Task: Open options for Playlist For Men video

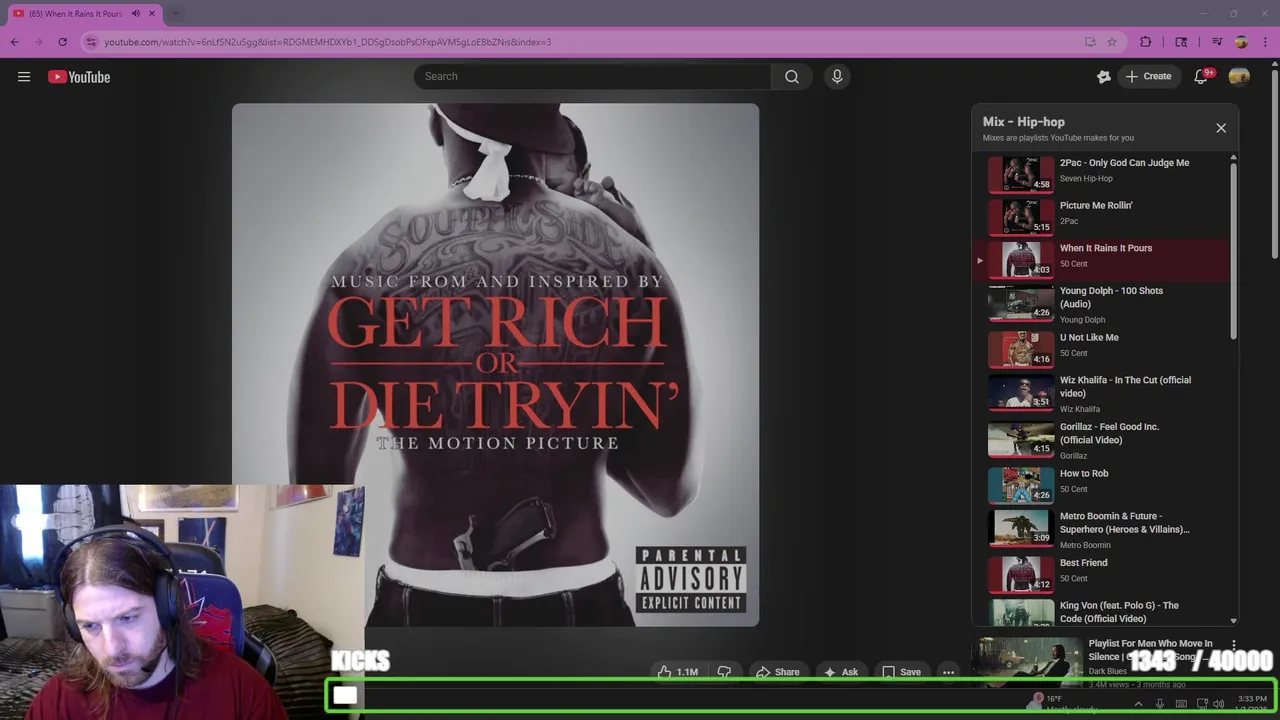Action: (x=1234, y=645)
